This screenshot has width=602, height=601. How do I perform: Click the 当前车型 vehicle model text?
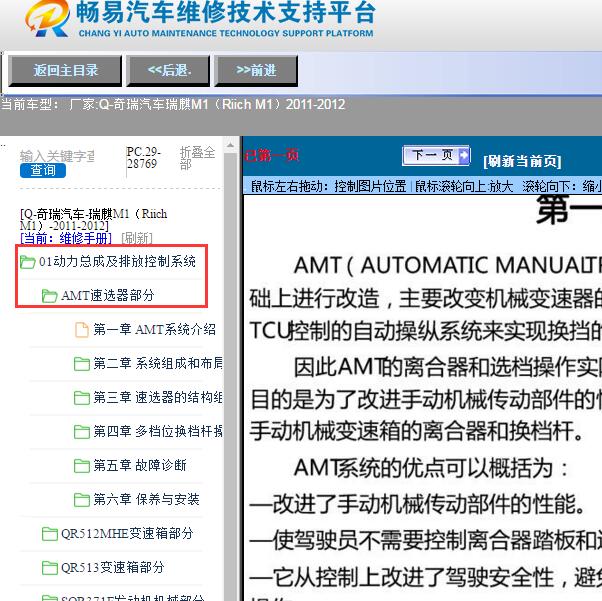tap(173, 104)
